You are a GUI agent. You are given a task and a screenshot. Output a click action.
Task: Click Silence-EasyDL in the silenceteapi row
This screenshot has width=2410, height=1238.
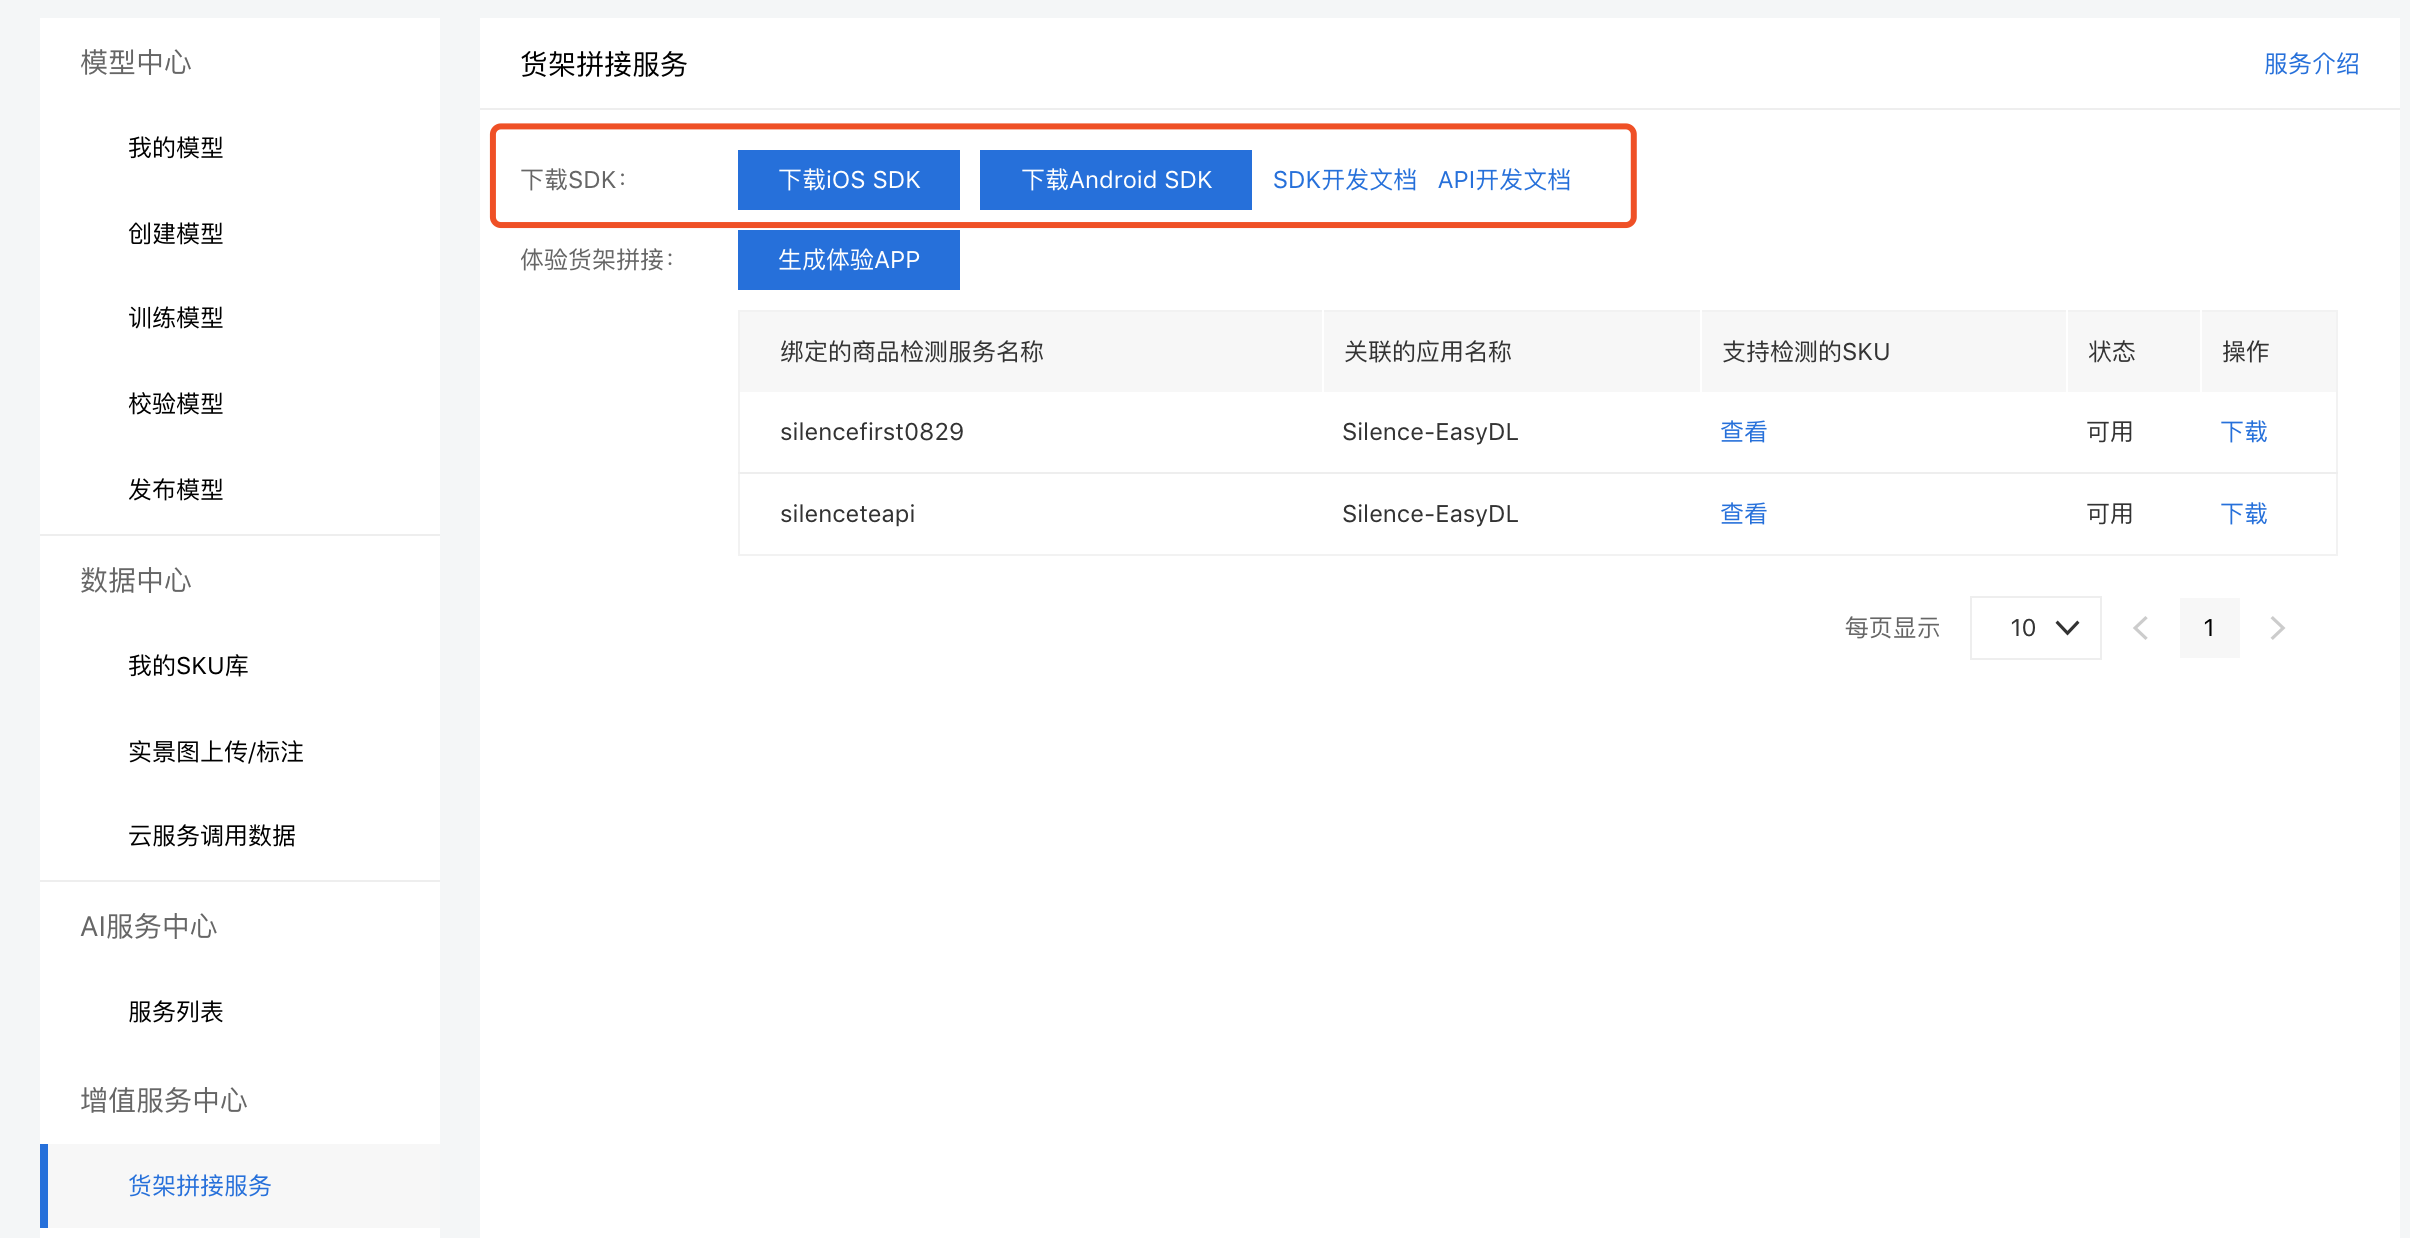pos(1430,514)
